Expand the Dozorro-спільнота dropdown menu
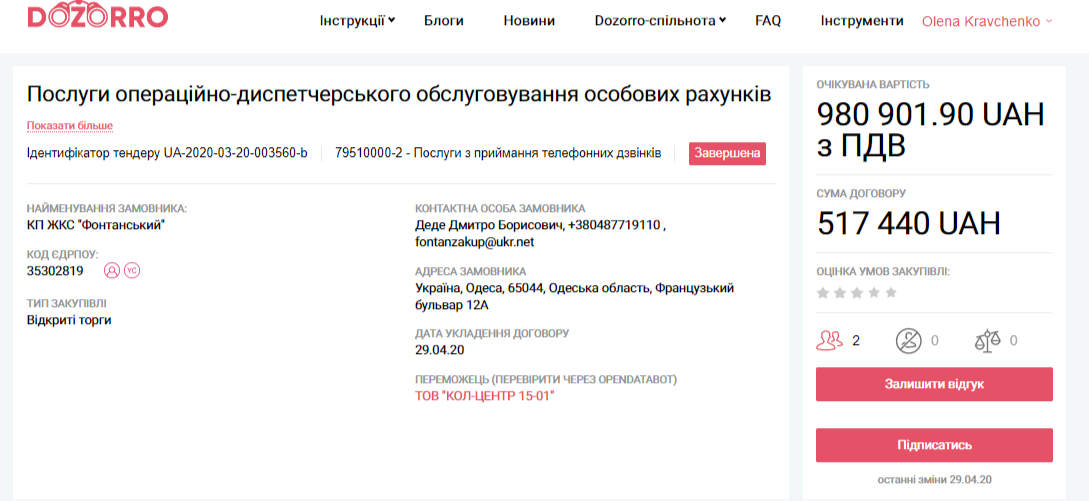The height and width of the screenshot is (501, 1089). (x=660, y=21)
